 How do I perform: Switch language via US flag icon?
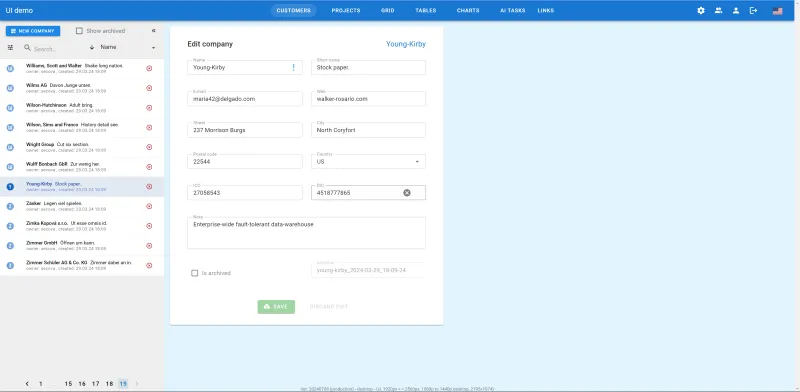click(x=778, y=11)
